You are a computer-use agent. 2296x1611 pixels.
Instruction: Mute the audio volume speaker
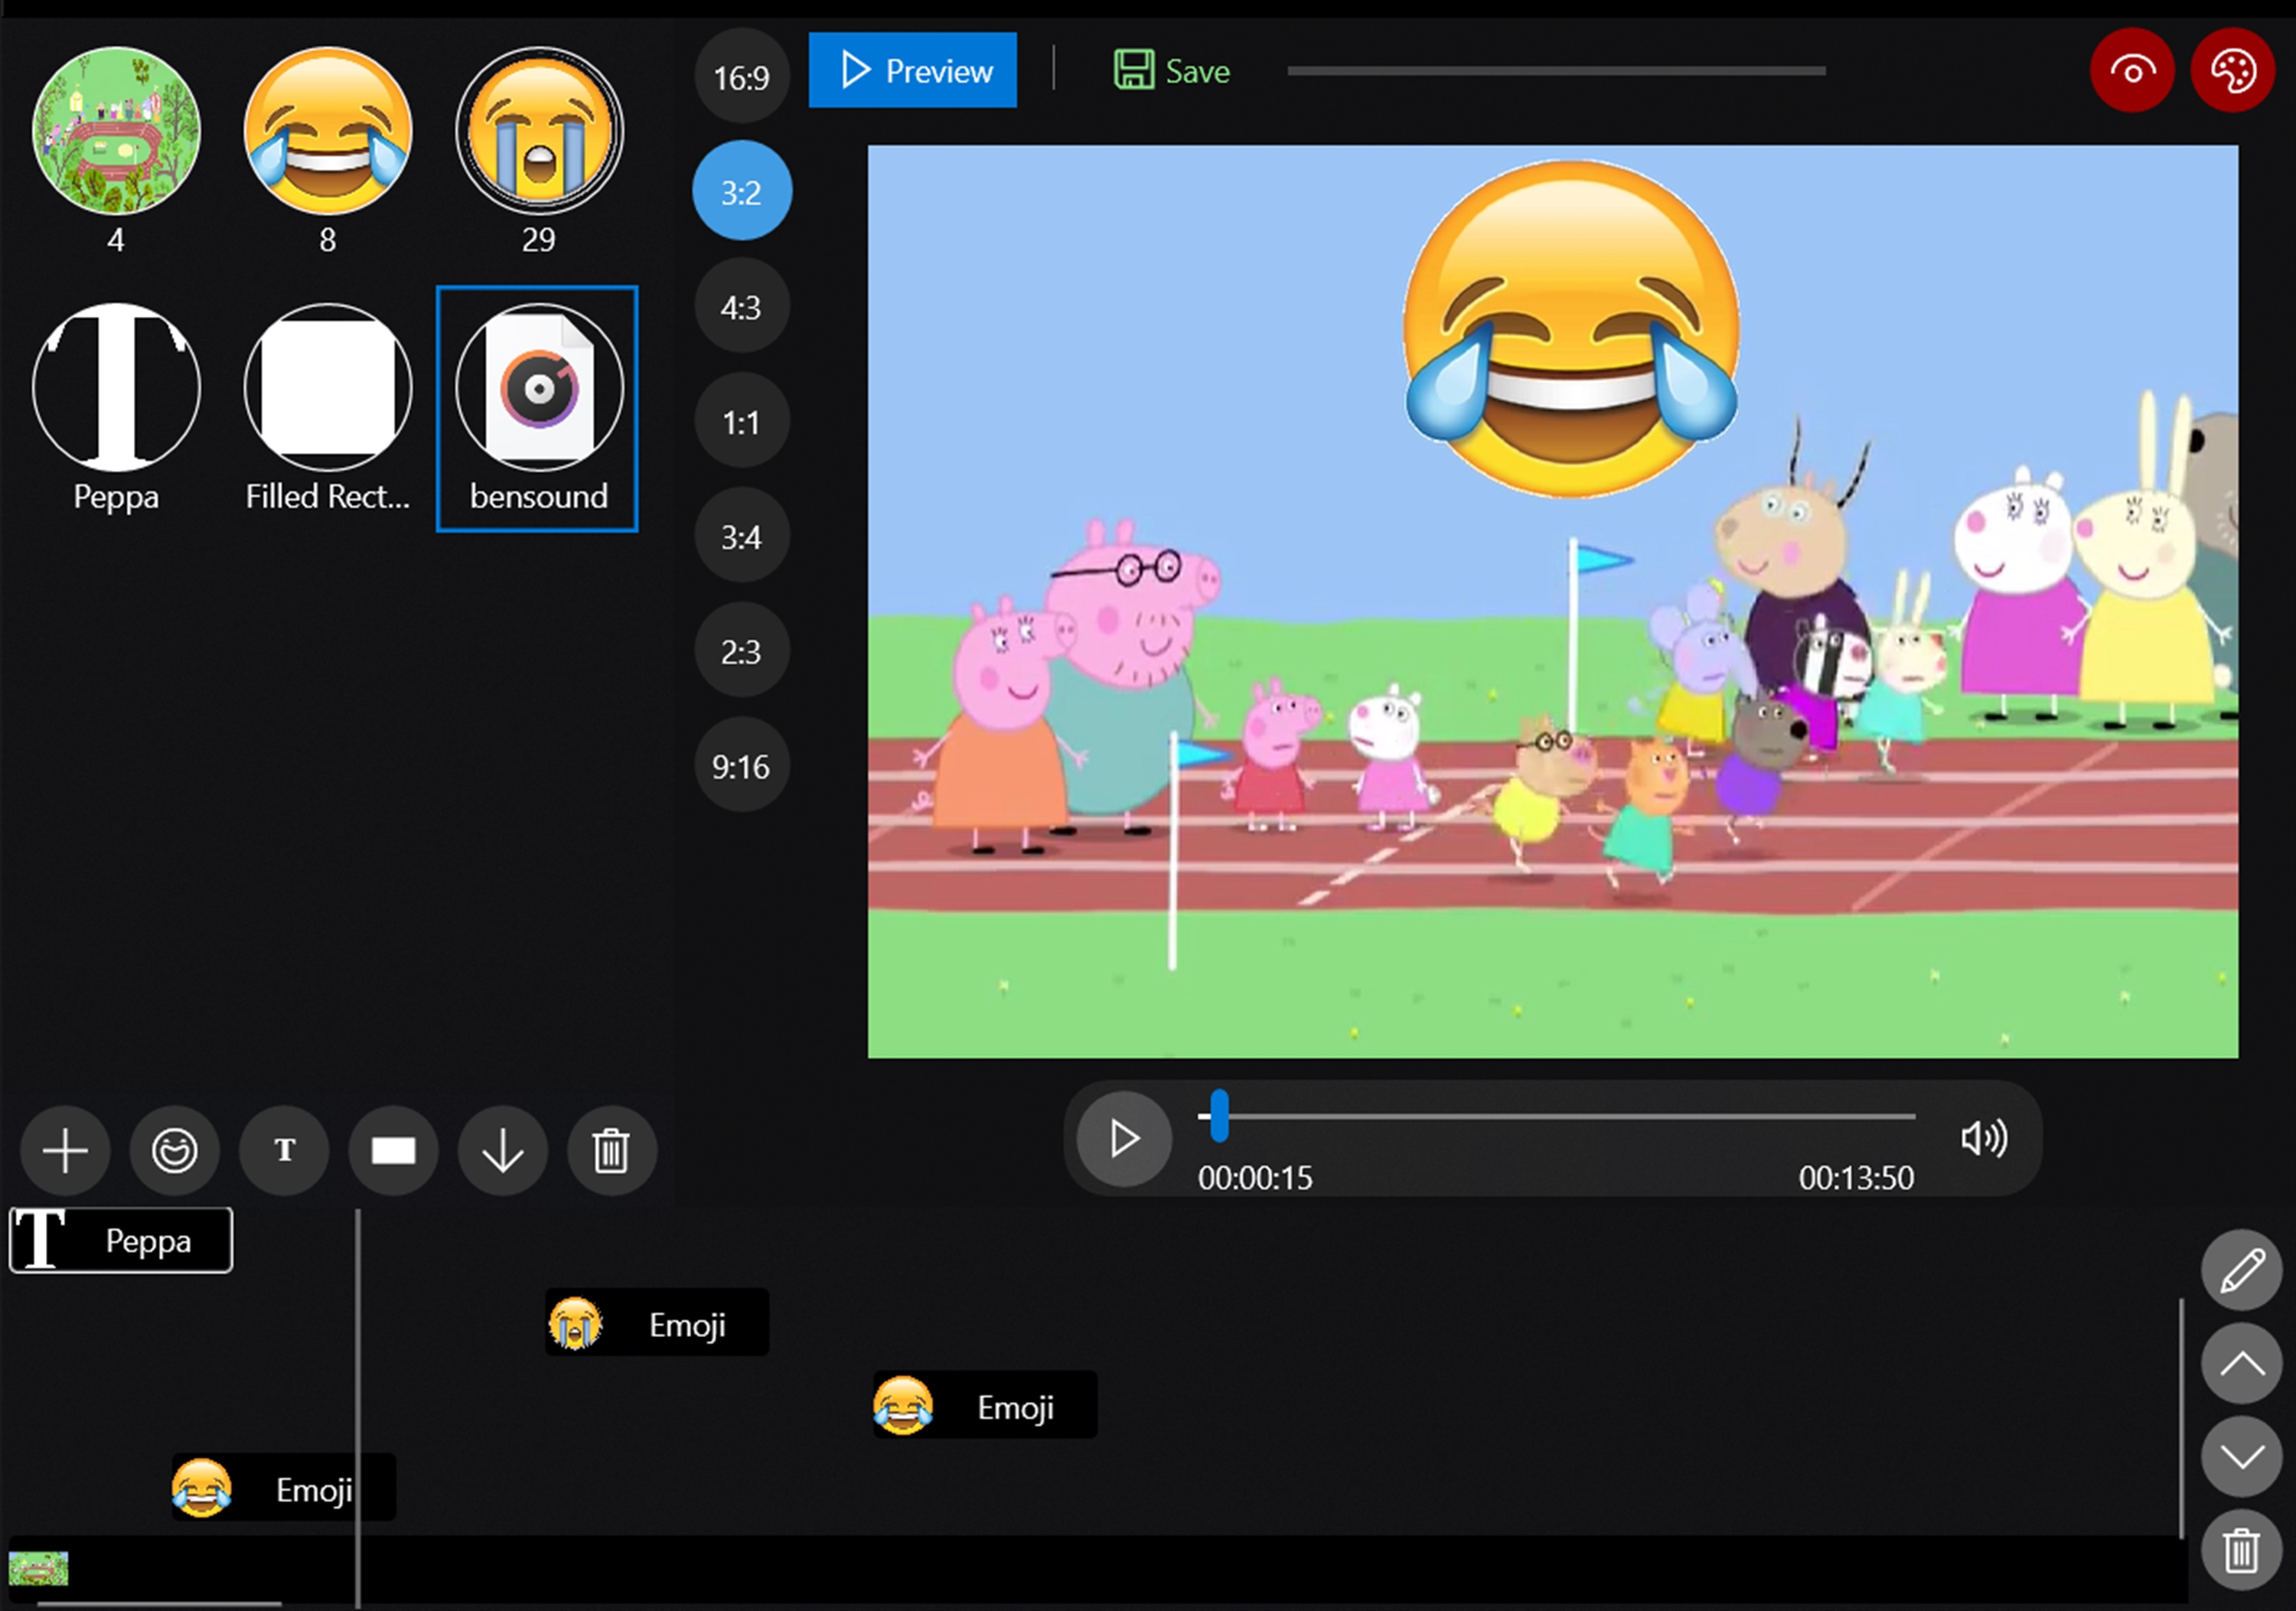pos(1983,1138)
